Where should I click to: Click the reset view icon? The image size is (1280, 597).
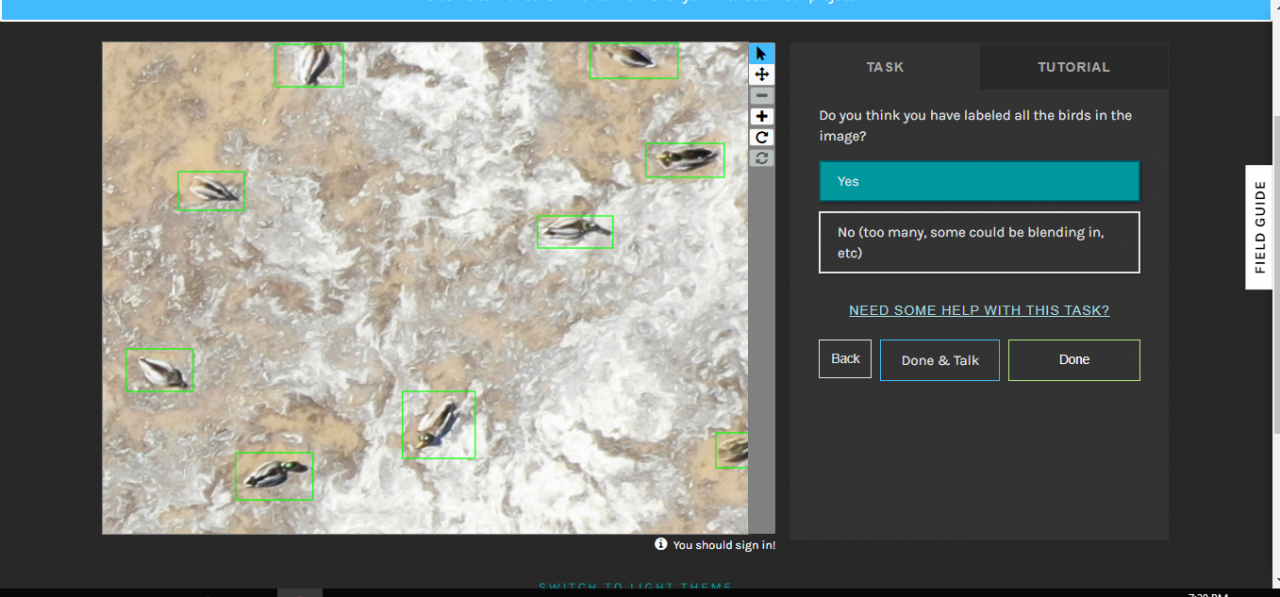[x=762, y=158]
